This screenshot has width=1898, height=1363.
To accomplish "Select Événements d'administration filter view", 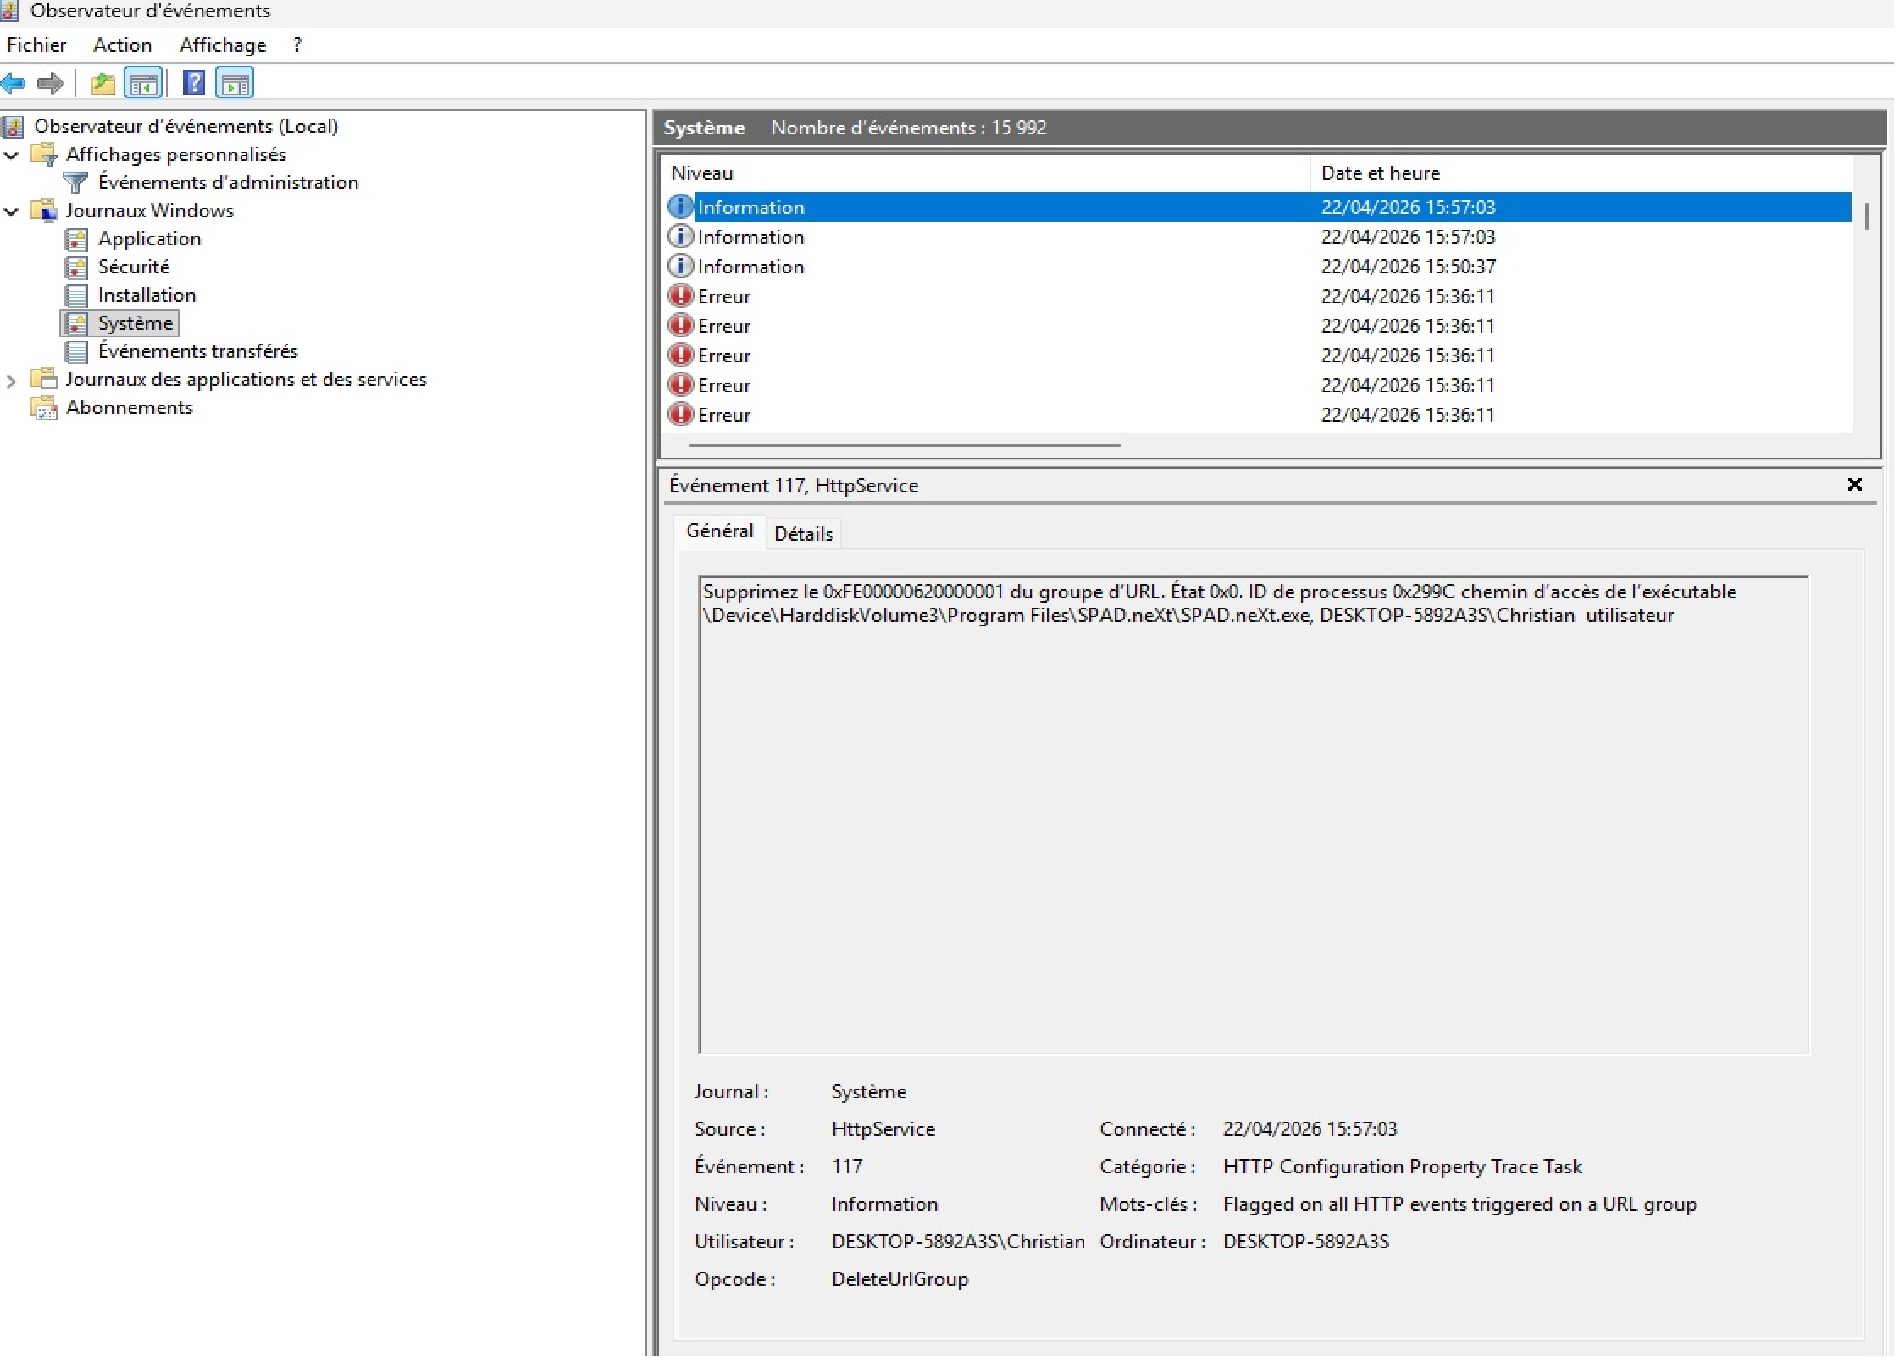I will [x=227, y=183].
